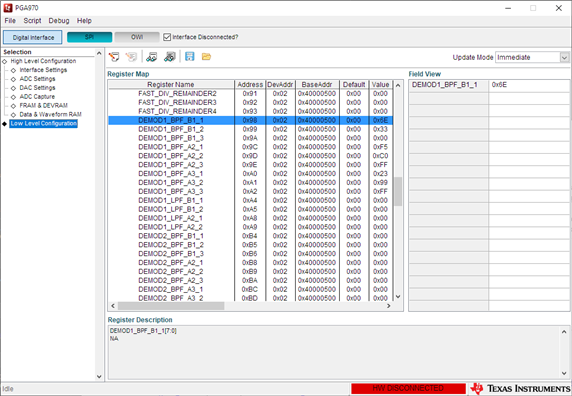572x396 pixels.
Task: Open the ADC Settings tree item
Action: click(x=37, y=79)
